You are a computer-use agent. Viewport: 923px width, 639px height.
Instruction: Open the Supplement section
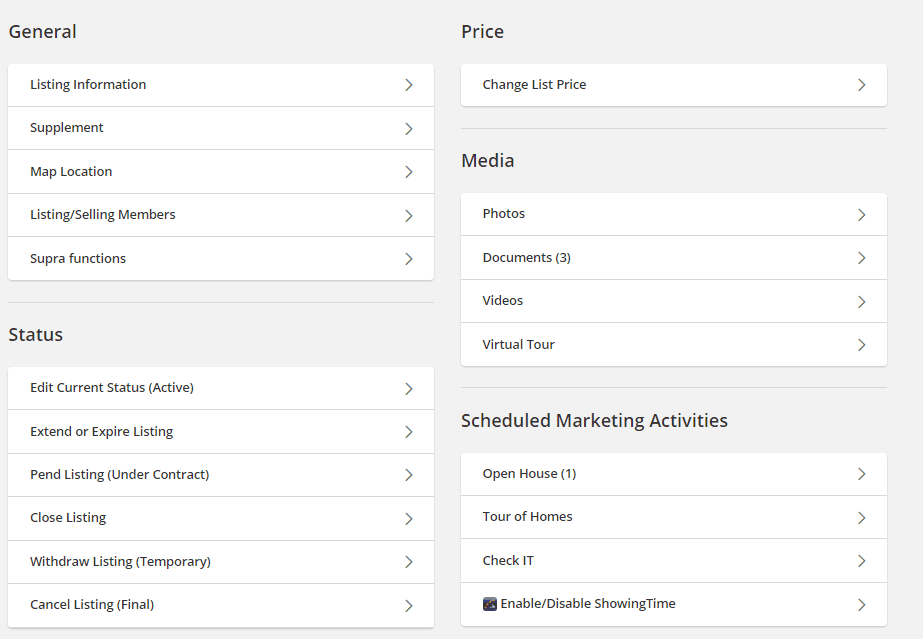[221, 128]
